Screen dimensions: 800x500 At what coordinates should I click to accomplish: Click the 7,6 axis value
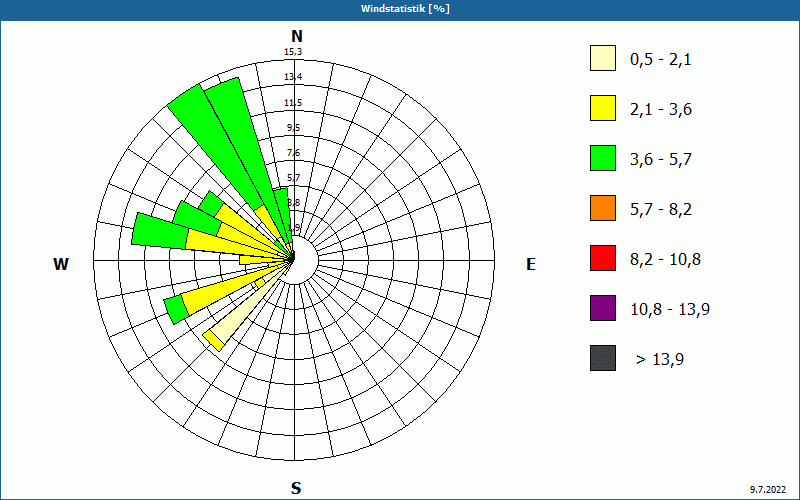point(293,153)
